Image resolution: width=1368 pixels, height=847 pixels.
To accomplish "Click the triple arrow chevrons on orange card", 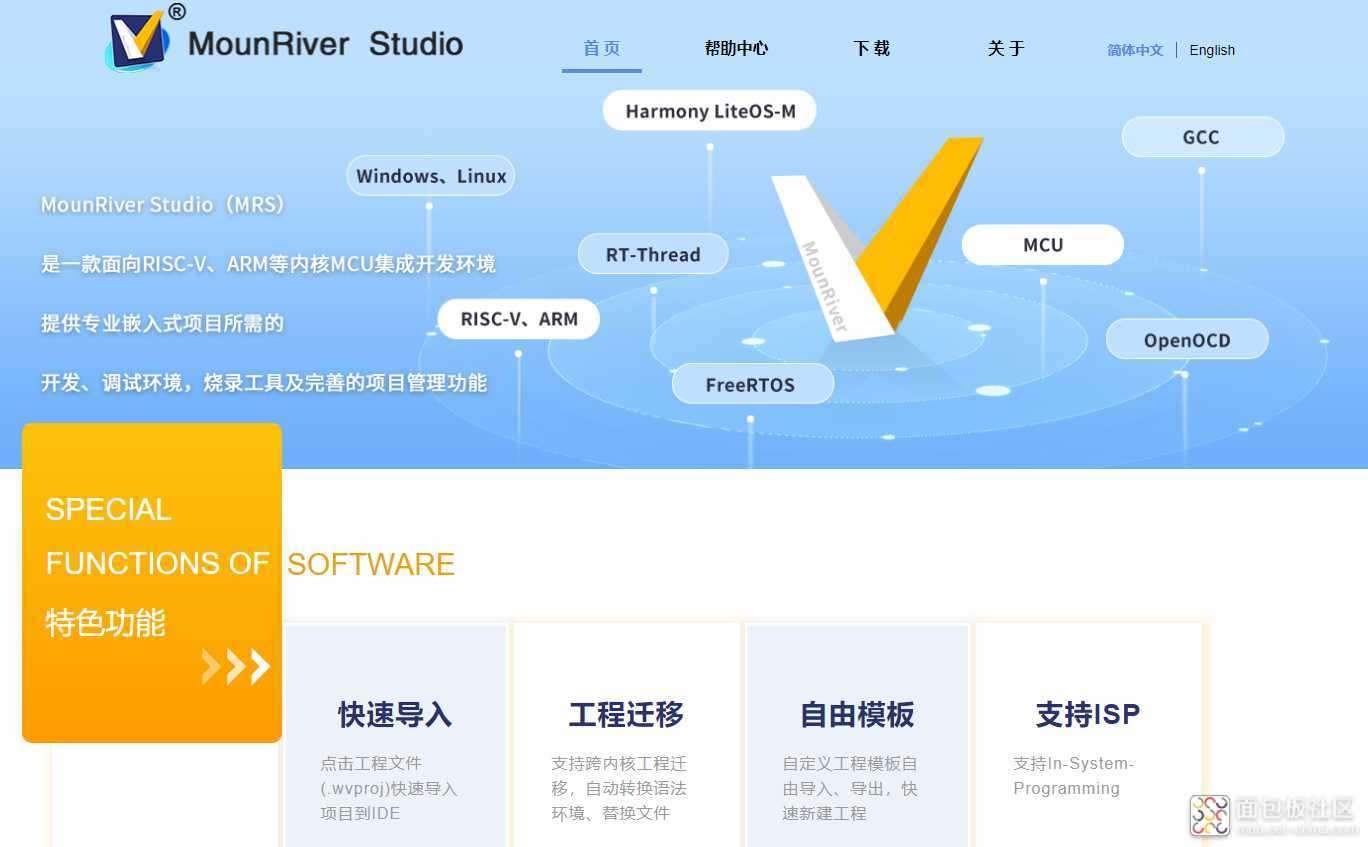I will pos(236,666).
